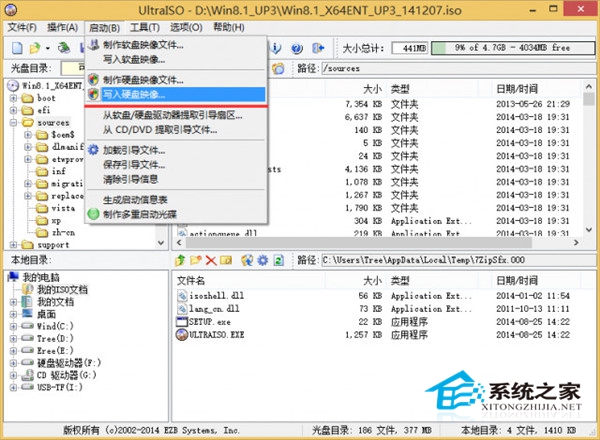Open the 帮助(H) menu
The image size is (600, 440).
tap(228, 27)
